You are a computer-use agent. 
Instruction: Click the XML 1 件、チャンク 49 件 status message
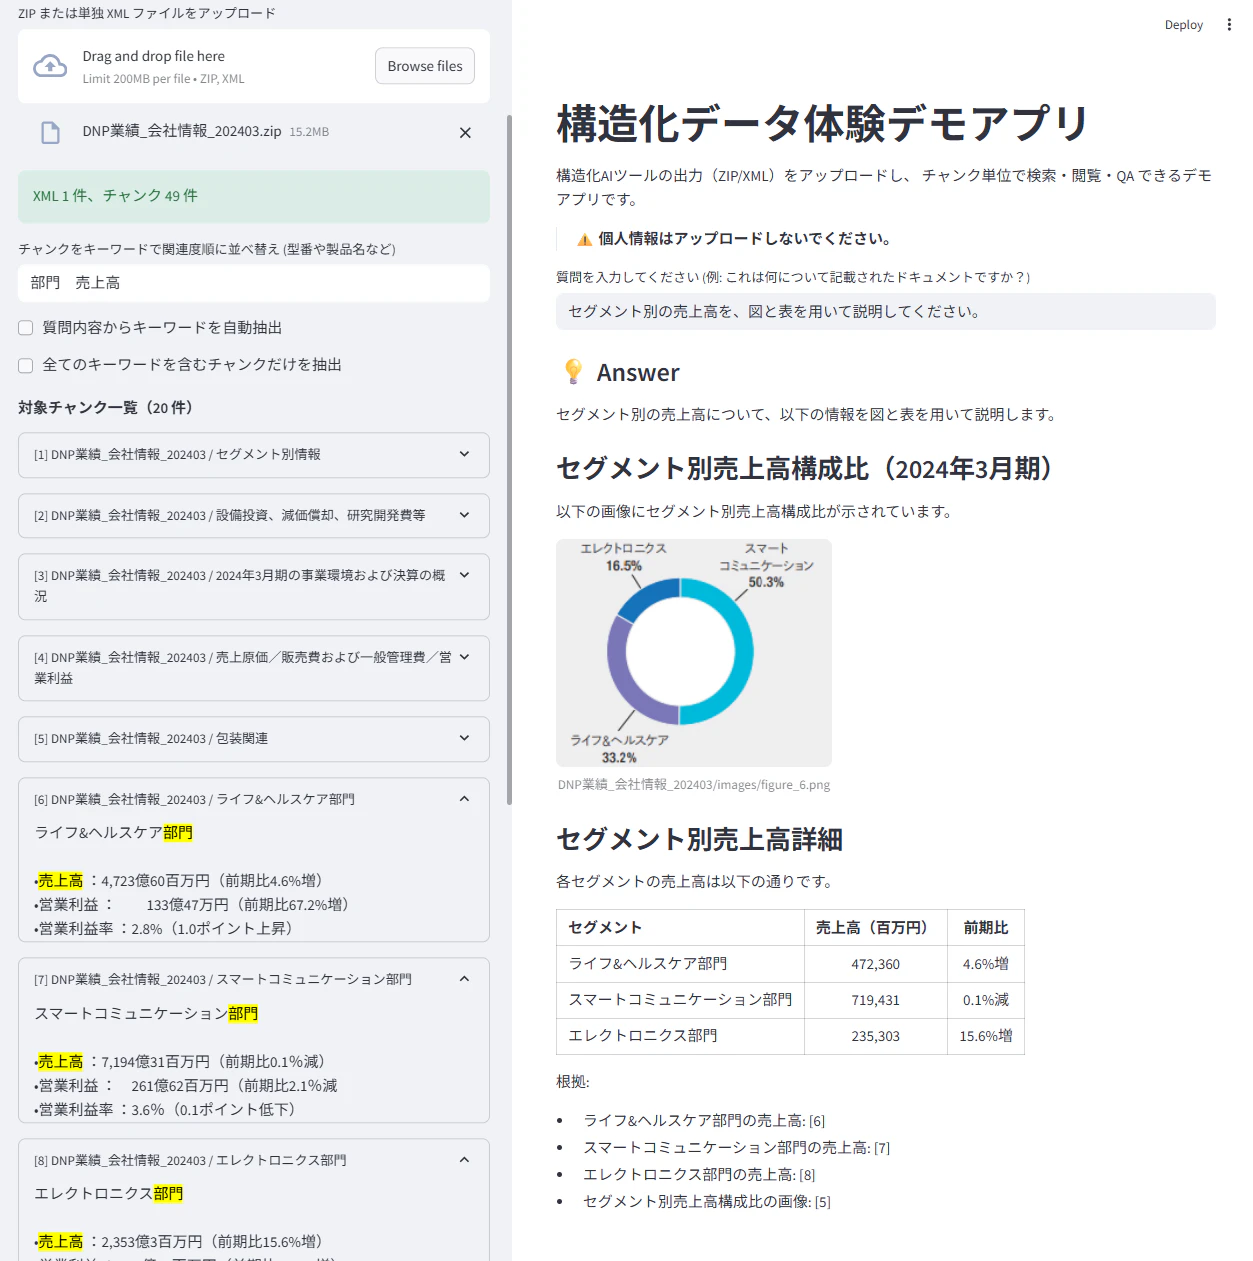[254, 196]
